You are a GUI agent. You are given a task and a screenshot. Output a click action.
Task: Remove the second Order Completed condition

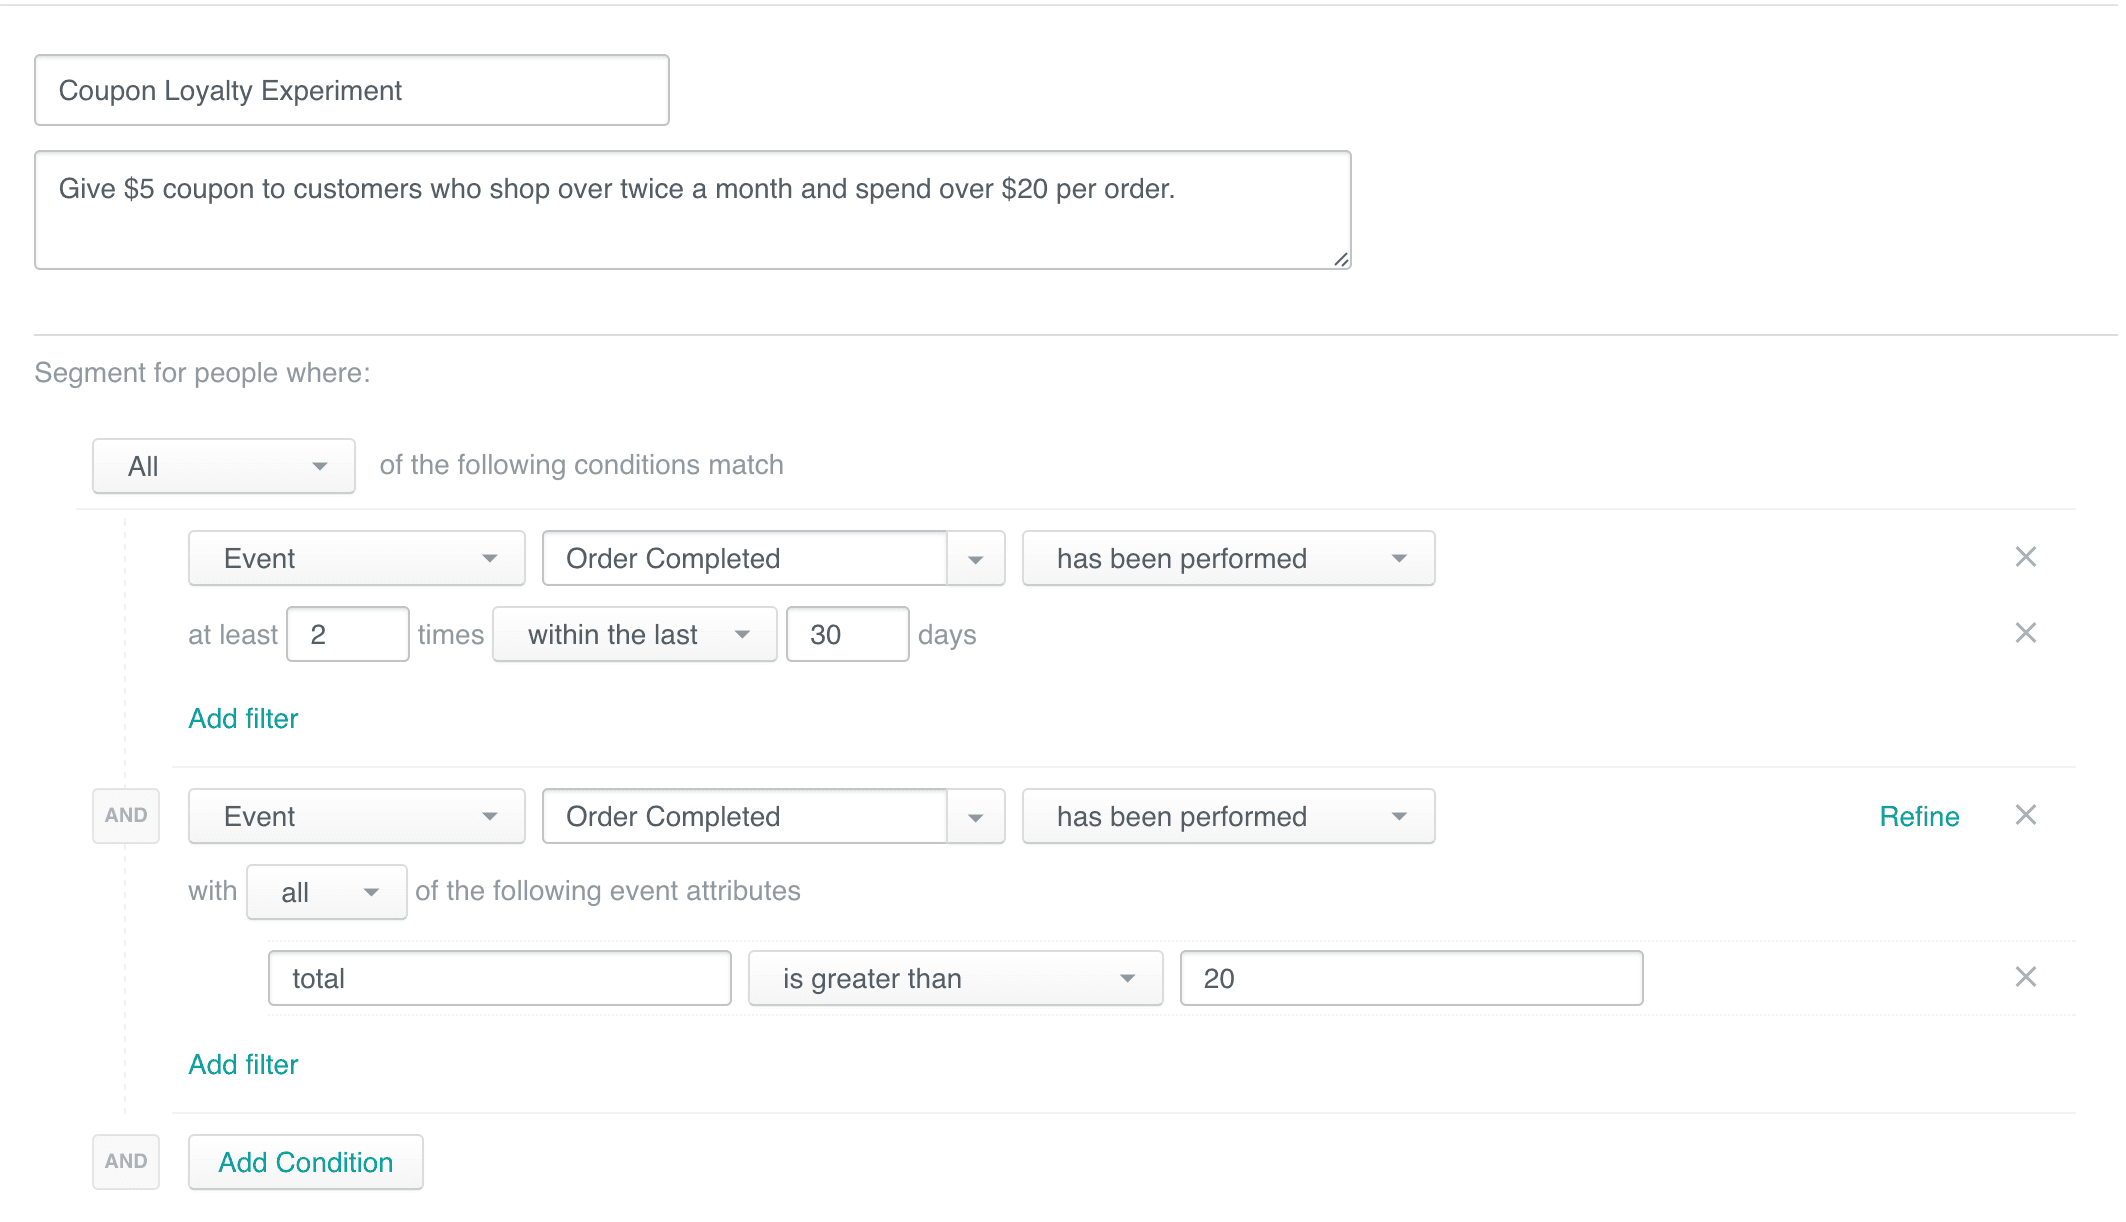point(2026,815)
